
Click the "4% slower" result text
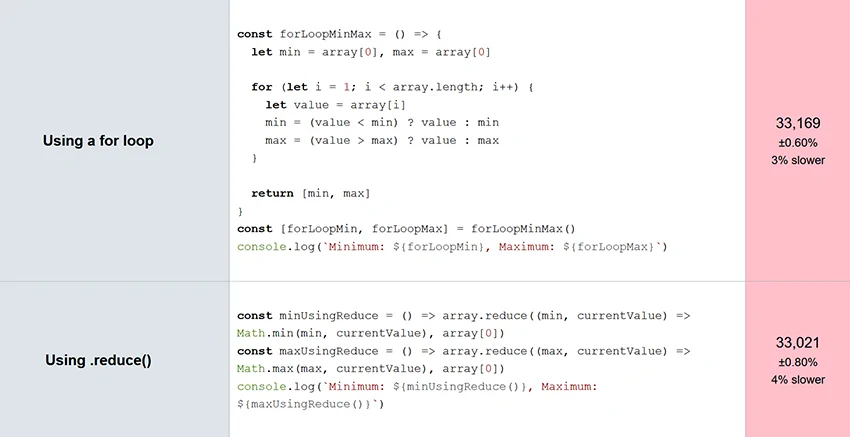pos(798,380)
